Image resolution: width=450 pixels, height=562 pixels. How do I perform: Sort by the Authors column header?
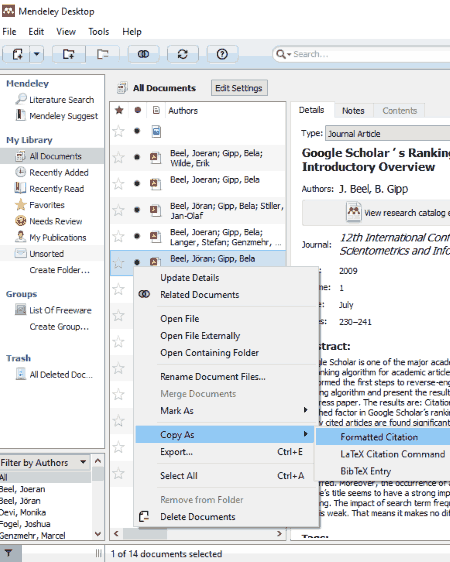click(x=183, y=110)
